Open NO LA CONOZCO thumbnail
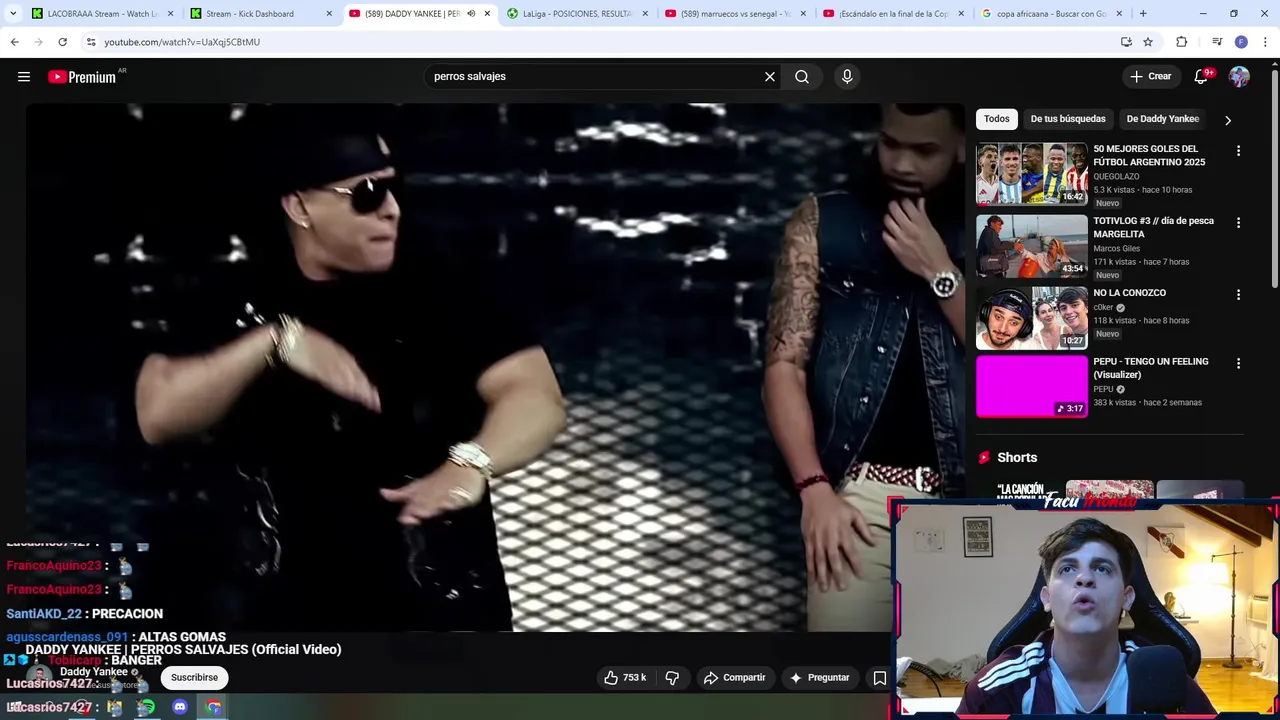Screen dimensions: 1280x720 coord(1032,318)
